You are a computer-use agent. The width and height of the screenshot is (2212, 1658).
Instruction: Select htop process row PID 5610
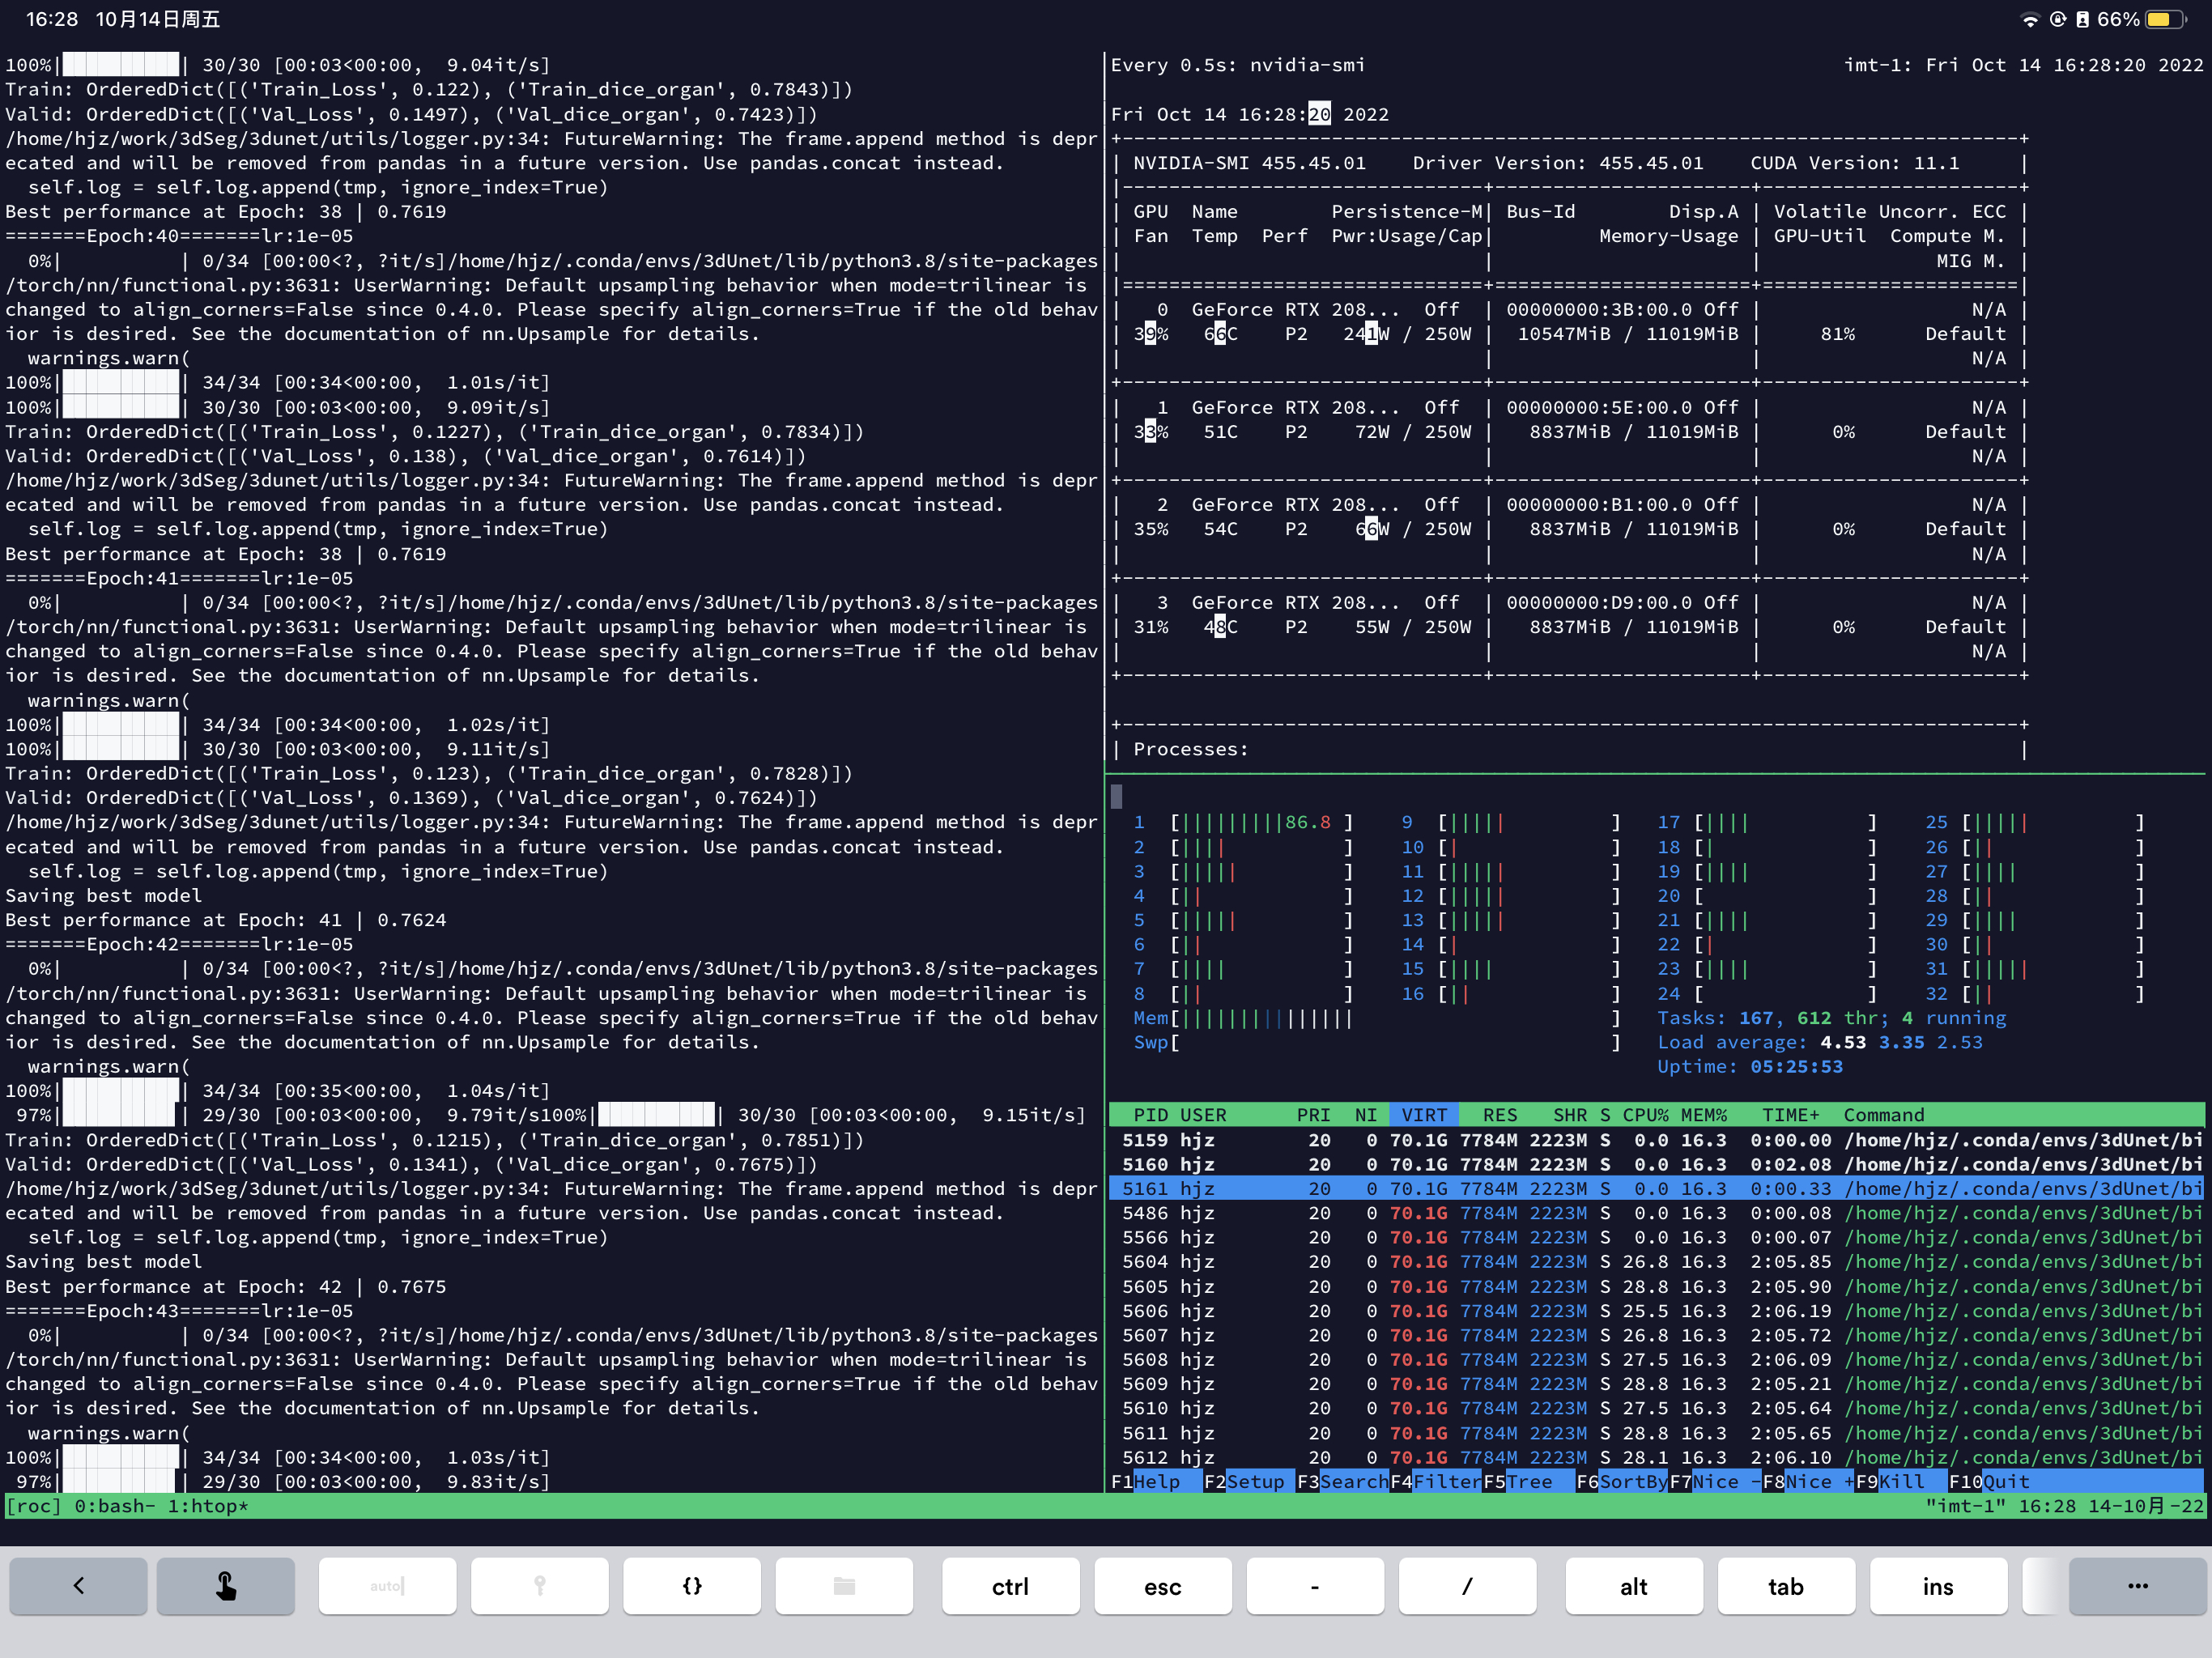click(1657, 1408)
